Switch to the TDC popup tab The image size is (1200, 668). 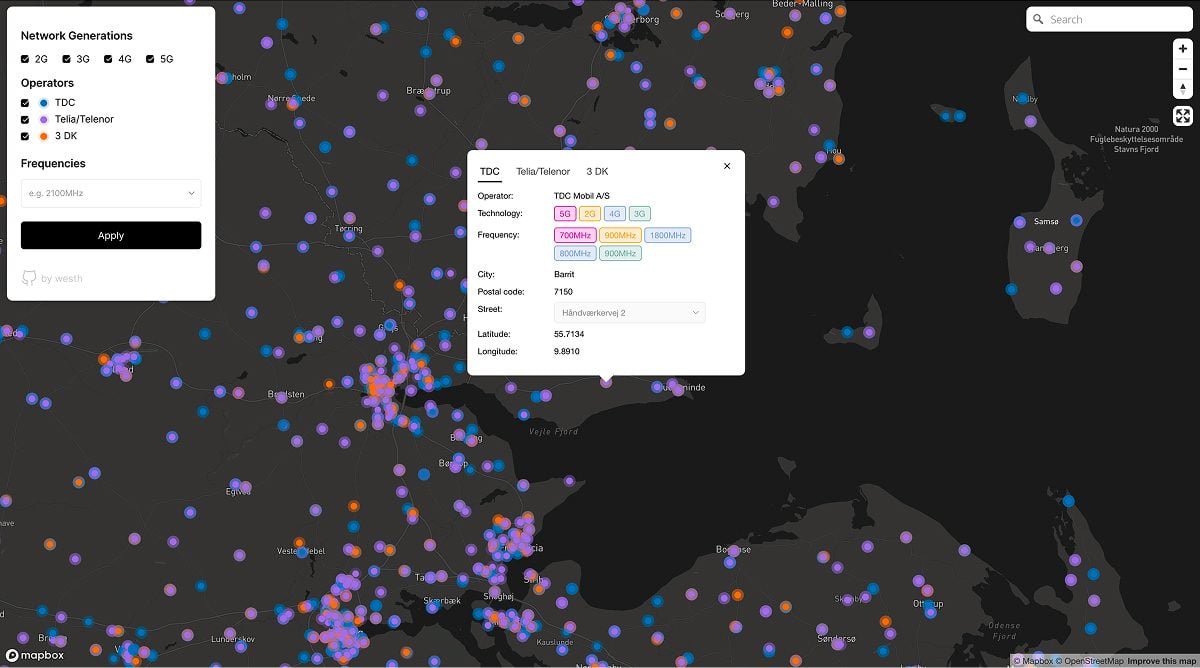point(489,172)
